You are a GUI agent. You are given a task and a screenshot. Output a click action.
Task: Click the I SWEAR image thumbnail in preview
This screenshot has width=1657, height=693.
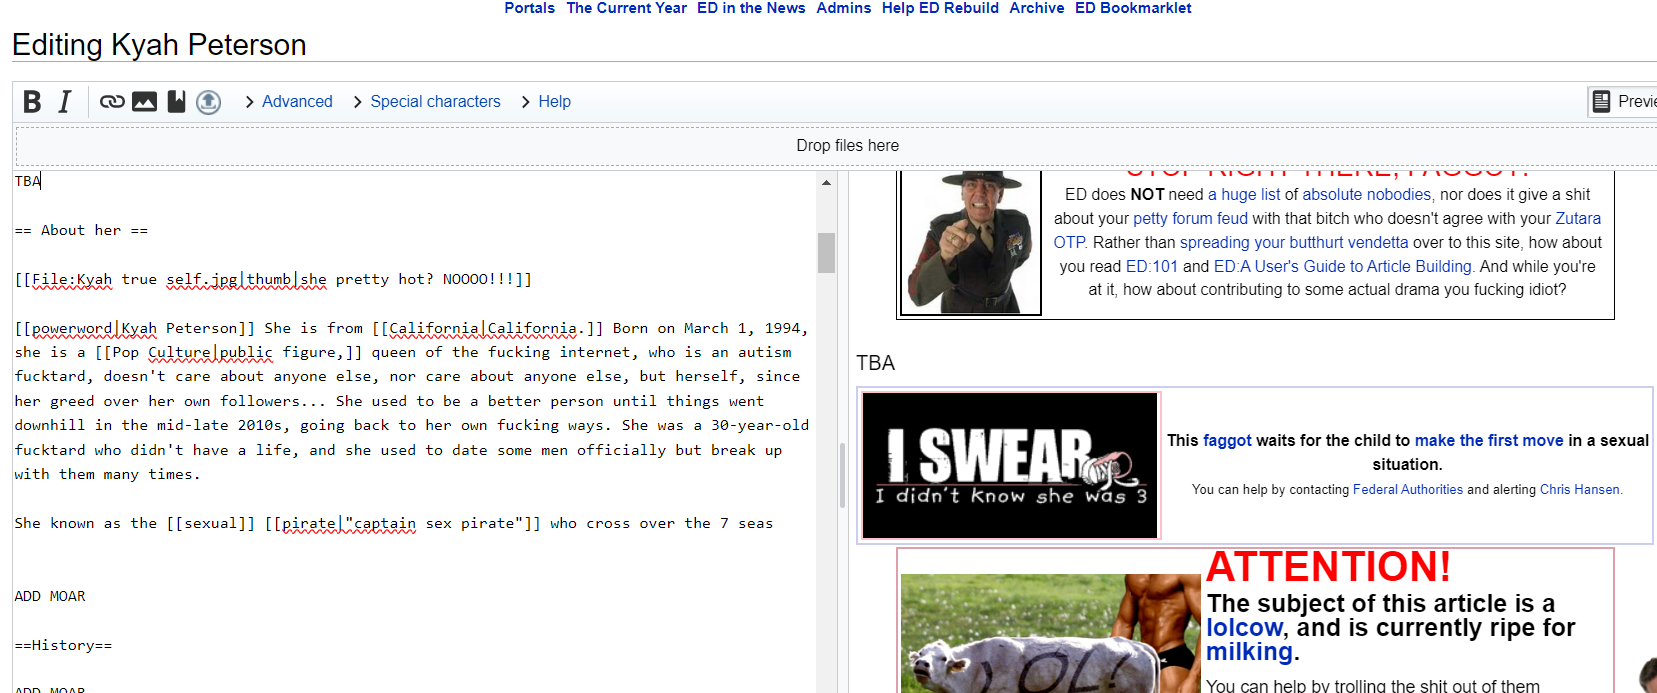tap(1009, 466)
